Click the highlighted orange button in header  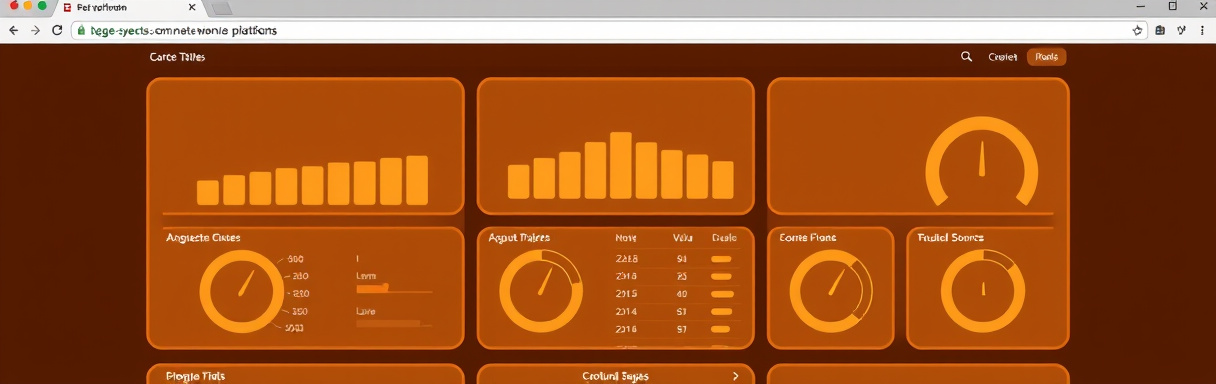pos(1047,57)
